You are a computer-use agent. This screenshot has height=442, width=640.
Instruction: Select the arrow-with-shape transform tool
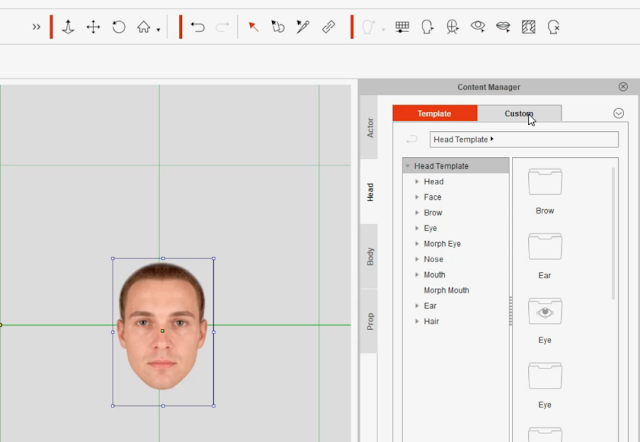coord(278,27)
